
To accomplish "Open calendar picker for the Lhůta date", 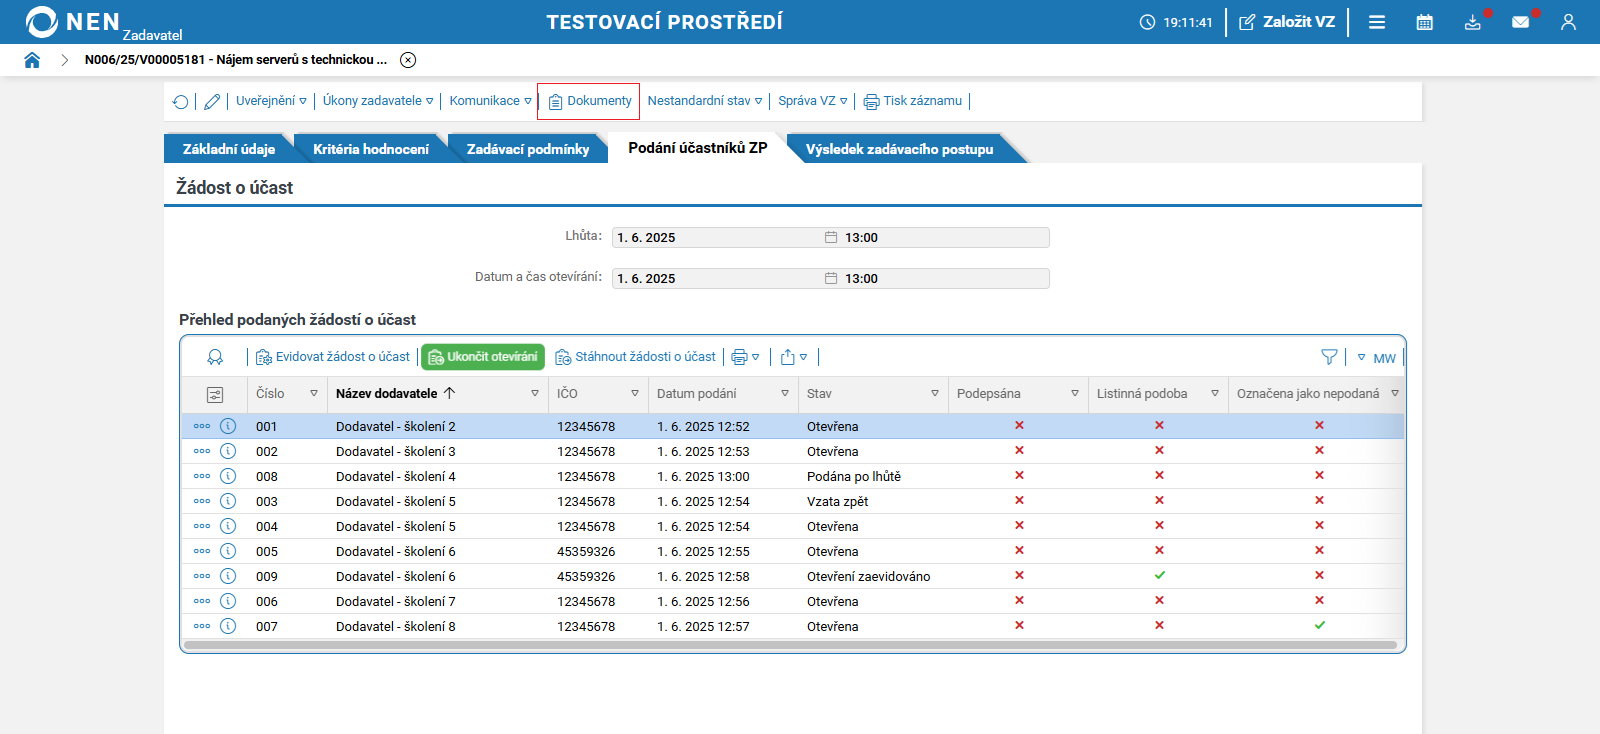I will pyautogui.click(x=831, y=237).
